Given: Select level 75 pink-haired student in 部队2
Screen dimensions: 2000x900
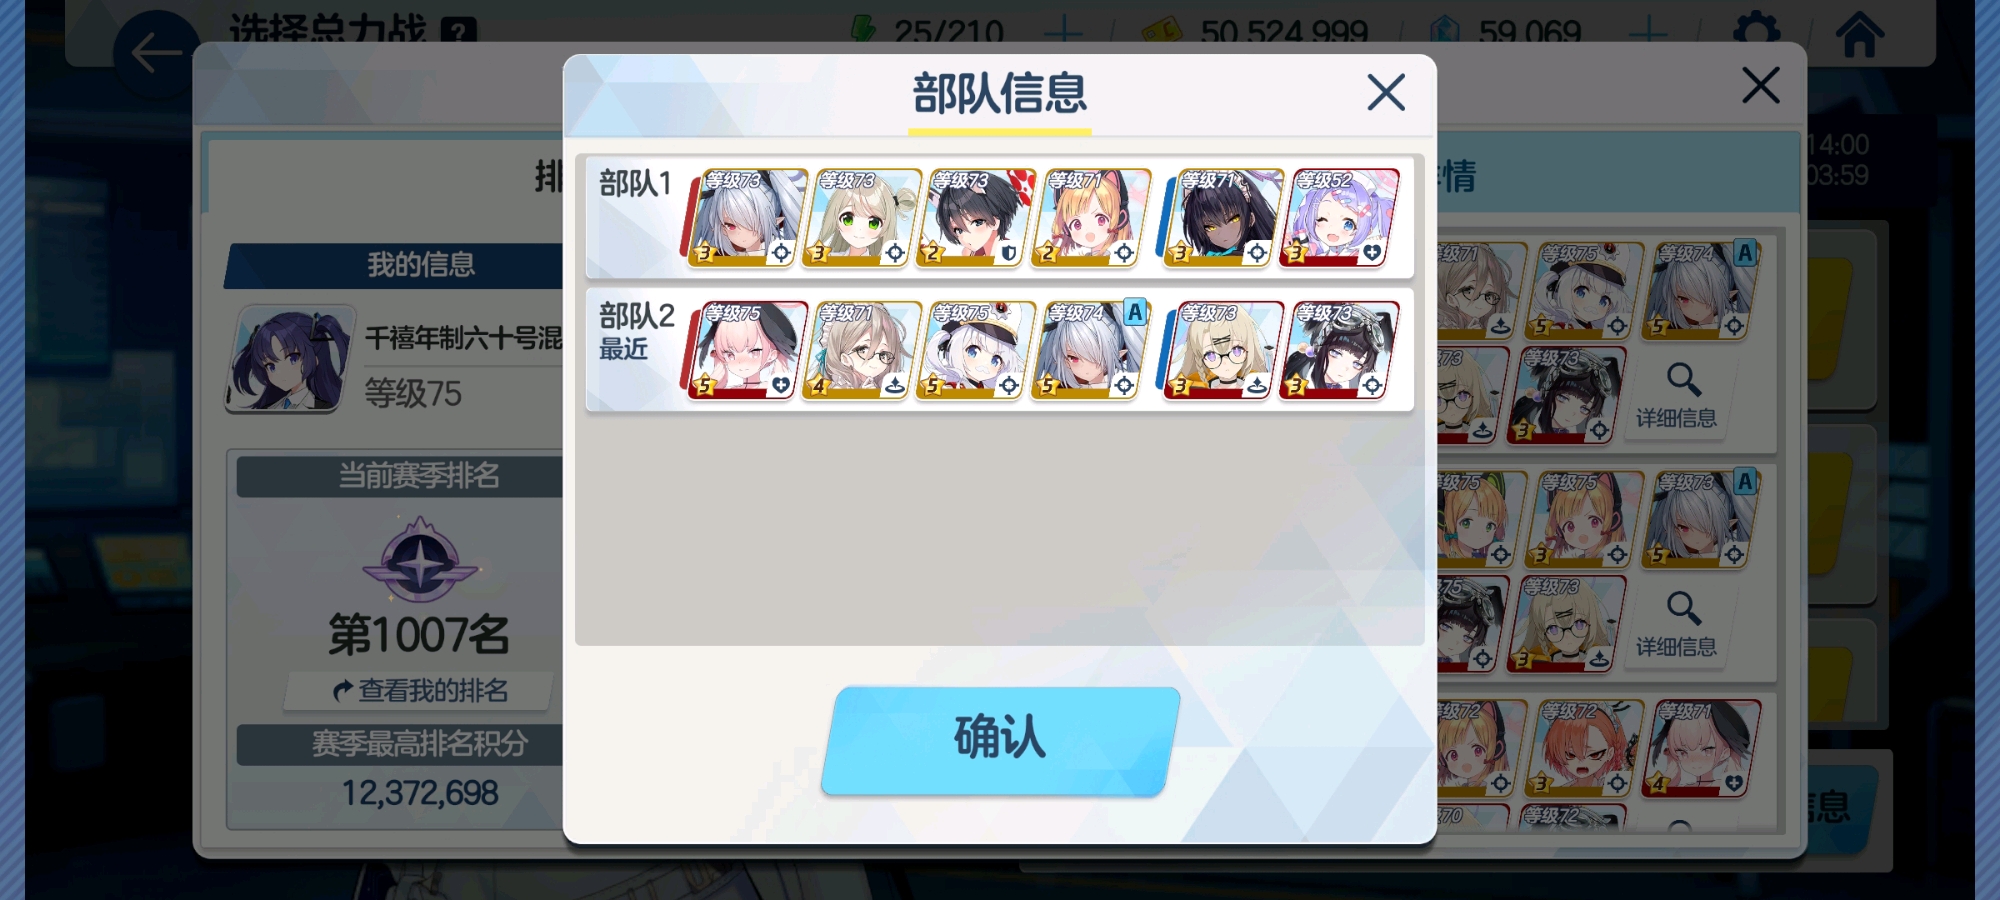Looking at the screenshot, I should click(x=746, y=350).
